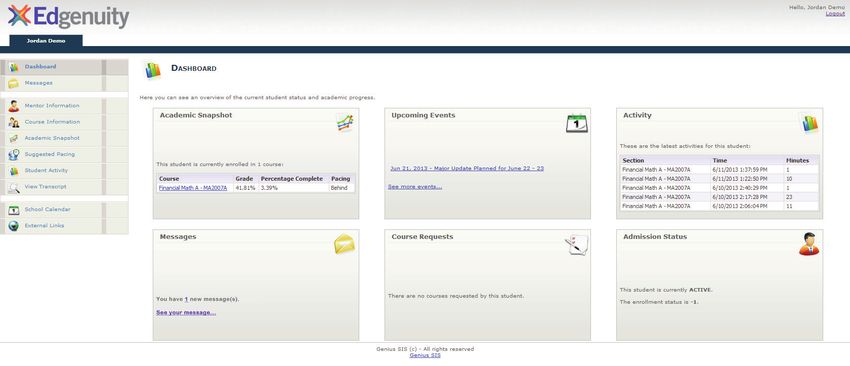Click the Messages envelope icon in sidebar
This screenshot has height=366, width=850.
pyautogui.click(x=14, y=84)
